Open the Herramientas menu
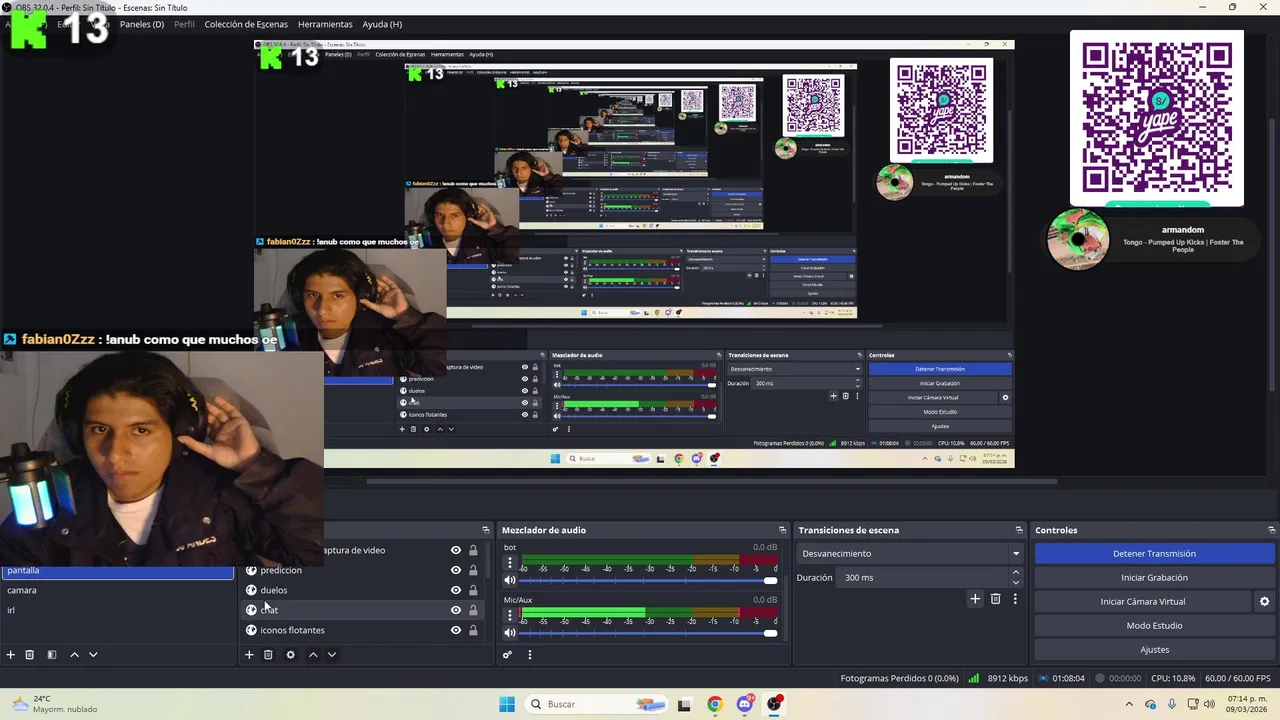 click(x=325, y=24)
